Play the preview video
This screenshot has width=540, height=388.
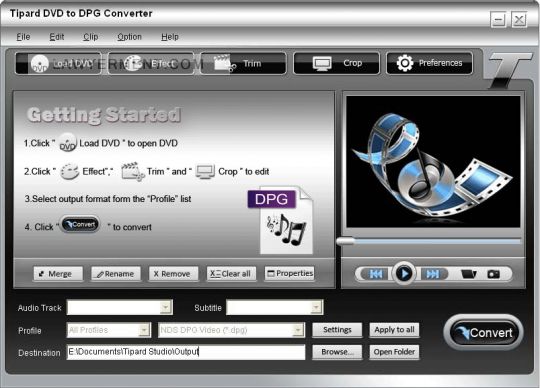pyautogui.click(x=404, y=274)
